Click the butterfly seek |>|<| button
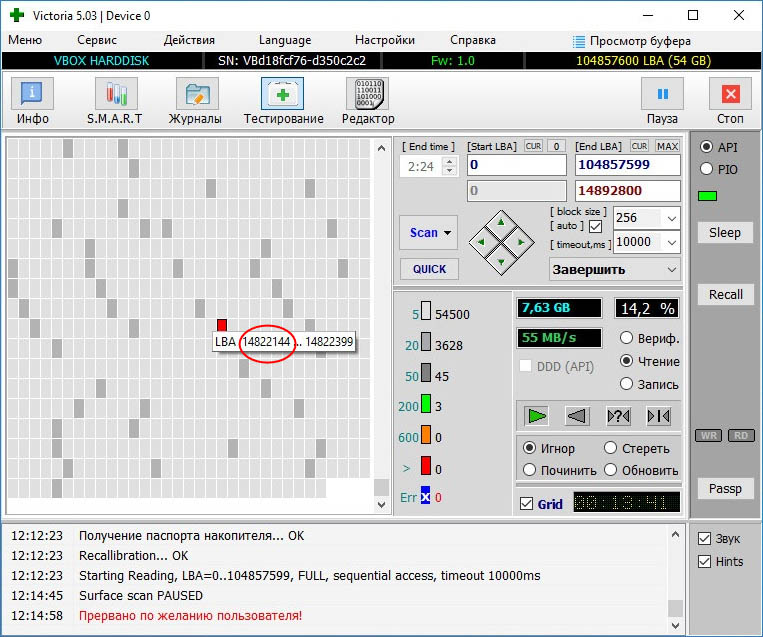763x637 pixels. pyautogui.click(x=658, y=416)
